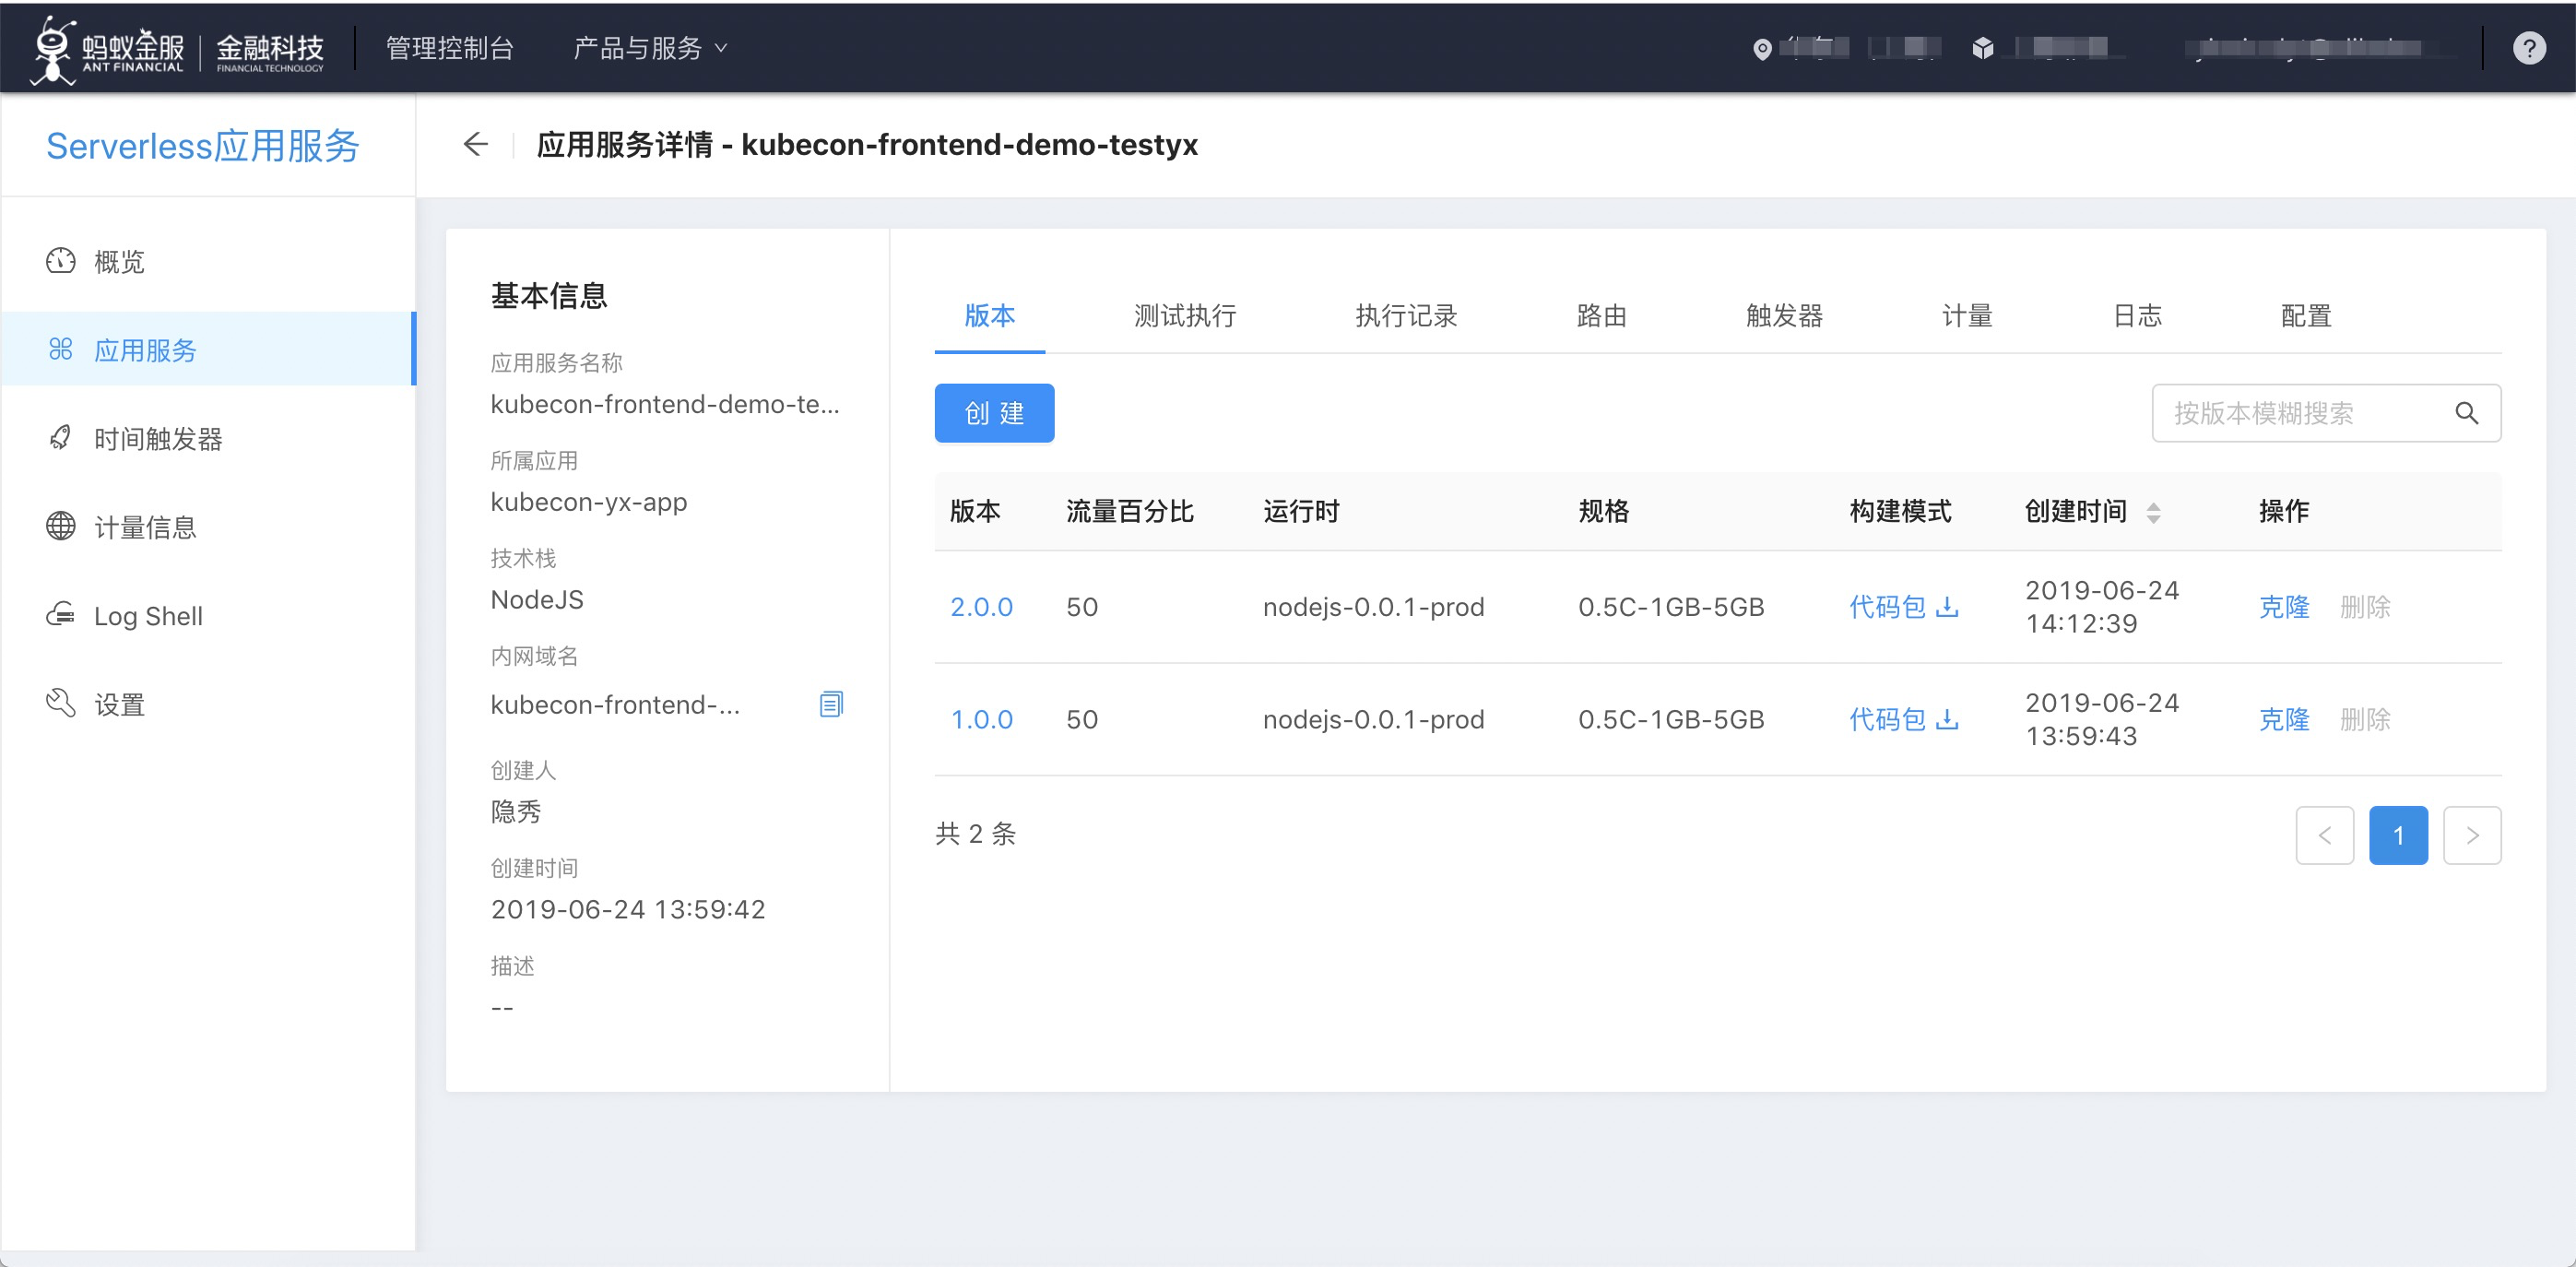Go to next page arrow
The image size is (2576, 1267).
(x=2471, y=835)
